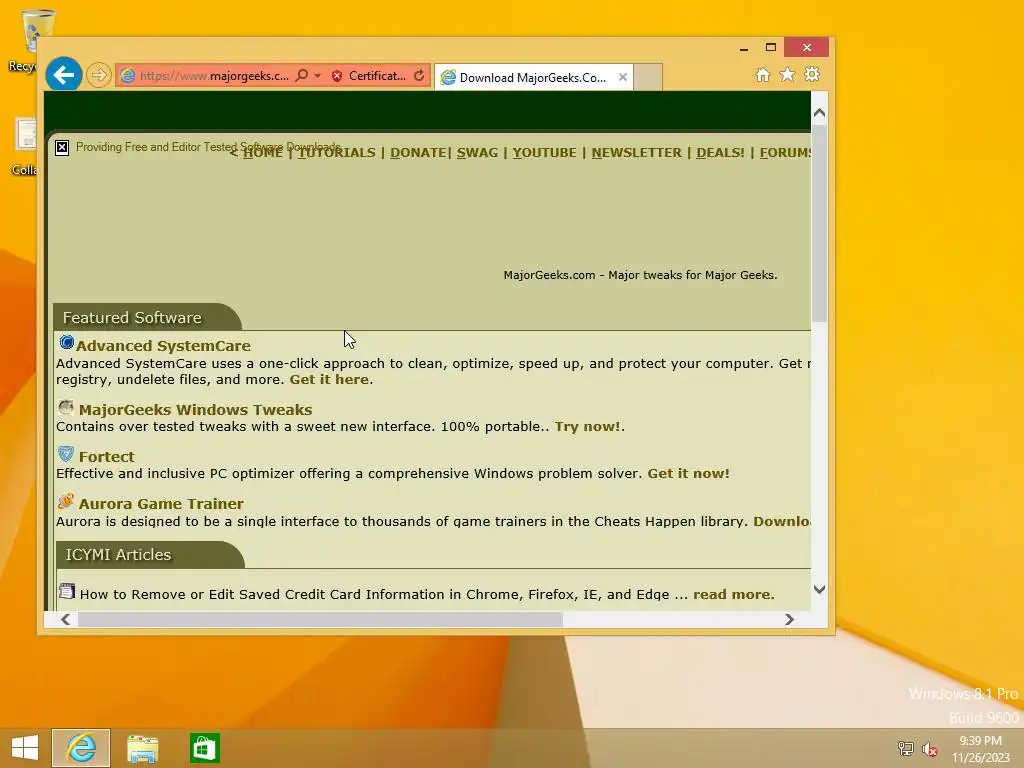Click the vertical scrollbar up arrow
The width and height of the screenshot is (1024, 768).
pos(820,112)
